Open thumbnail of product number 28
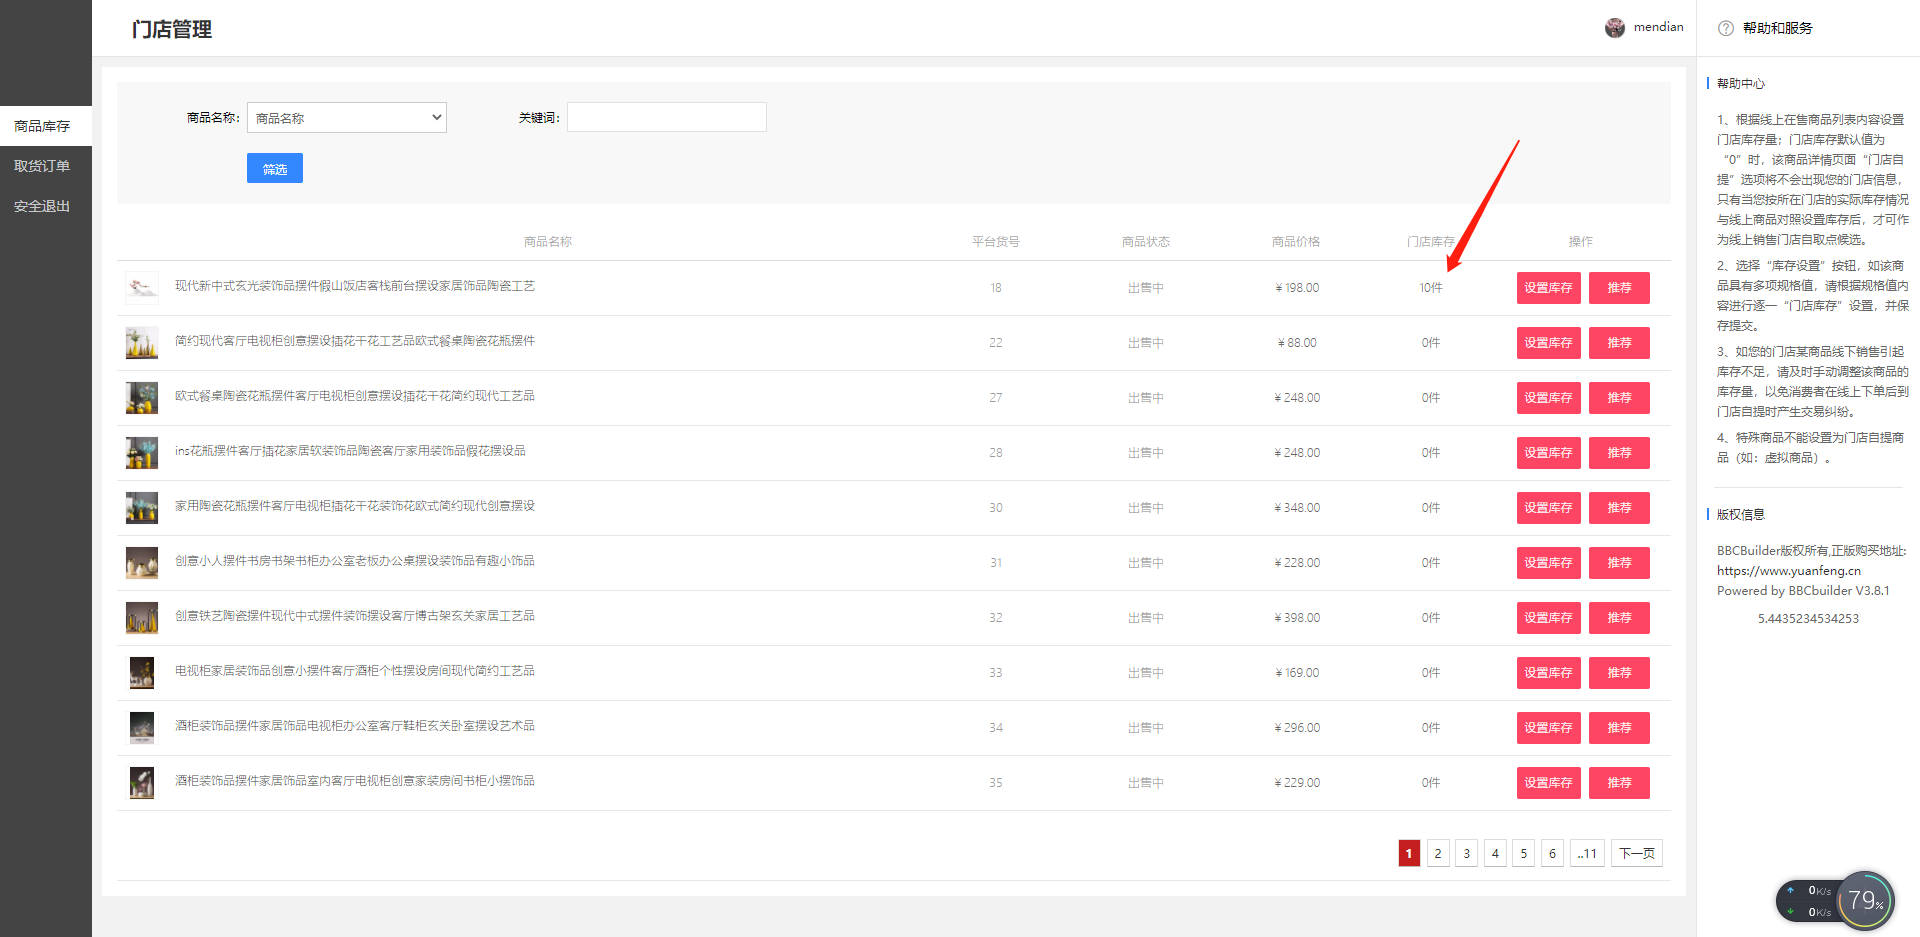This screenshot has width=1920, height=937. pyautogui.click(x=142, y=453)
